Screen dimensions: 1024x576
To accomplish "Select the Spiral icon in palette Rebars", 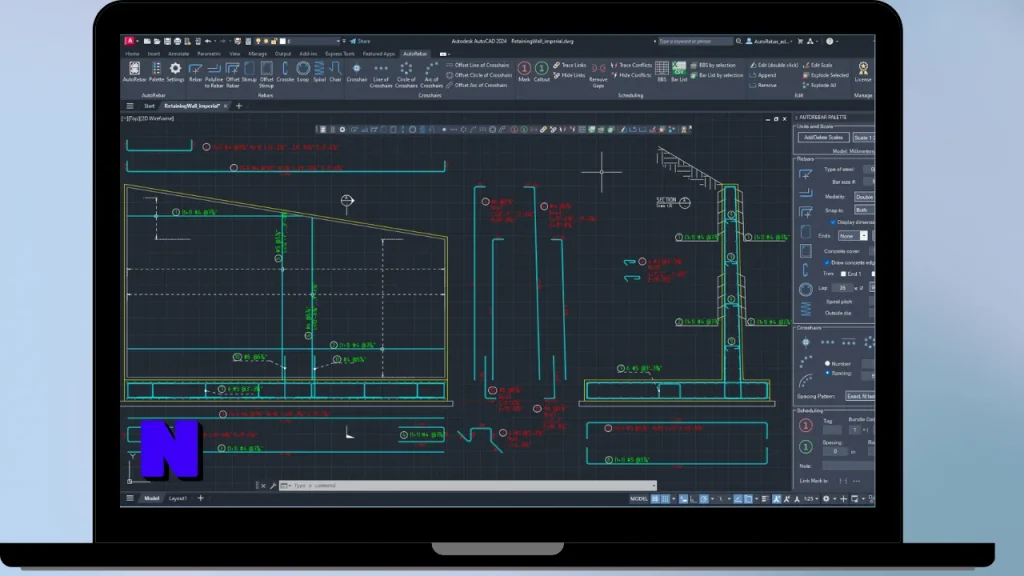I will pyautogui.click(x=806, y=308).
